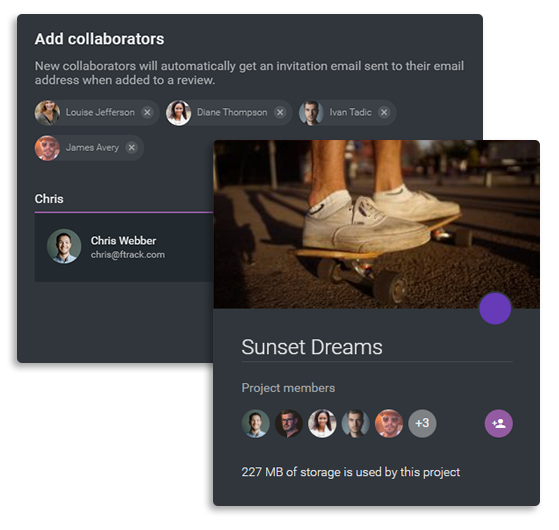Click James Avery name label
This screenshot has width=559, height=530.
pos(92,148)
